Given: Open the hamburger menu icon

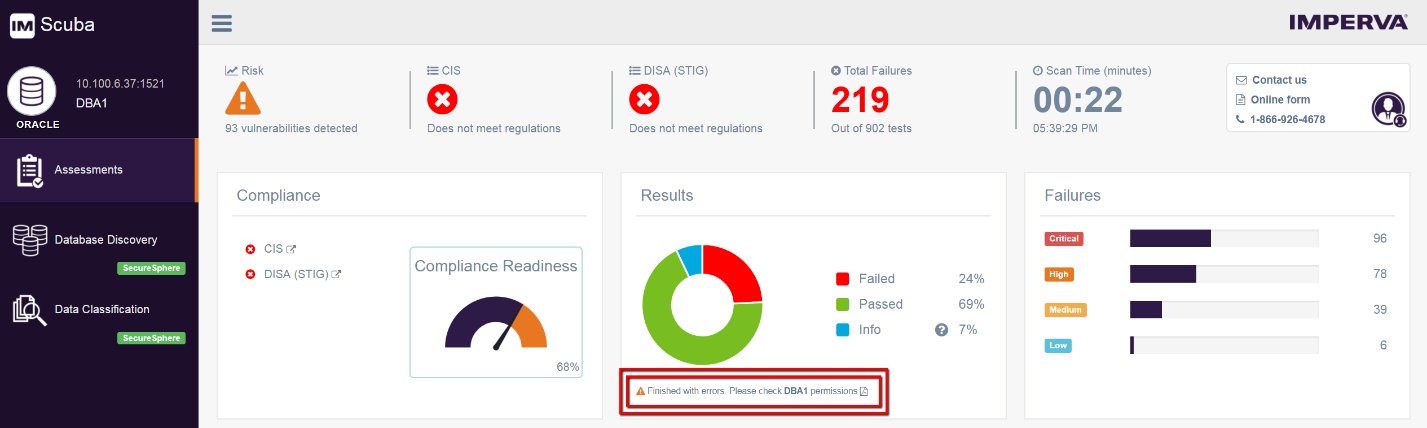Looking at the screenshot, I should click(222, 23).
